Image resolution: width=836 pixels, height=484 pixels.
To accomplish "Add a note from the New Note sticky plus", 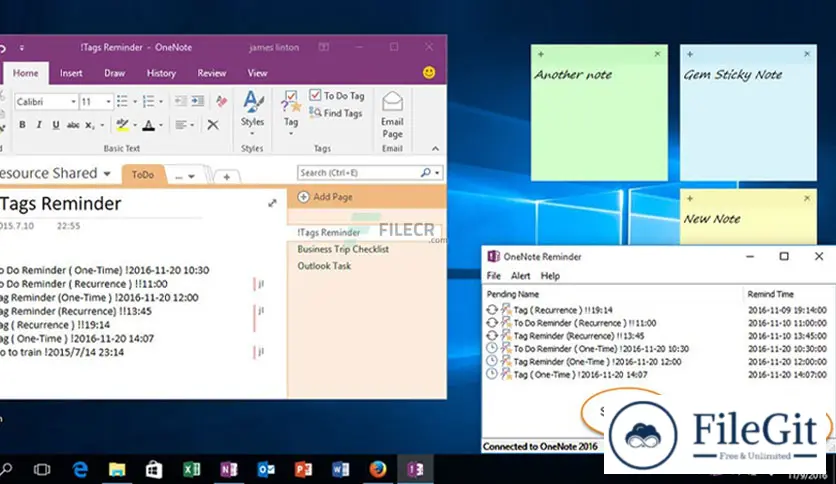I will 690,198.
